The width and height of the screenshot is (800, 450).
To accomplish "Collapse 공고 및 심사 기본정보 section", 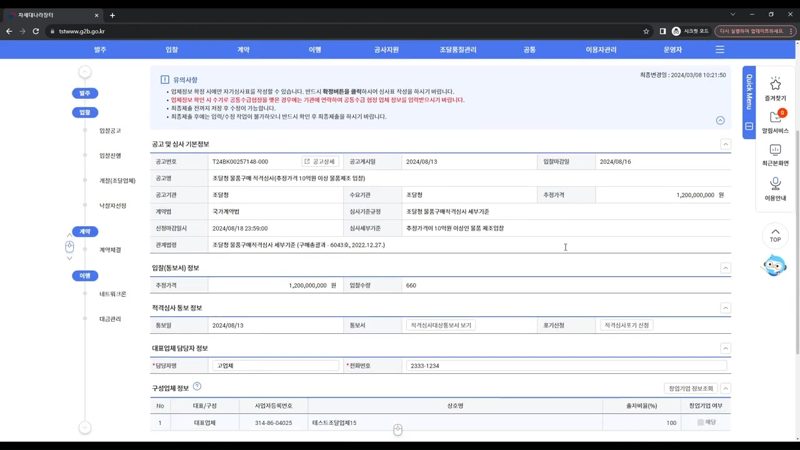I will [x=725, y=144].
